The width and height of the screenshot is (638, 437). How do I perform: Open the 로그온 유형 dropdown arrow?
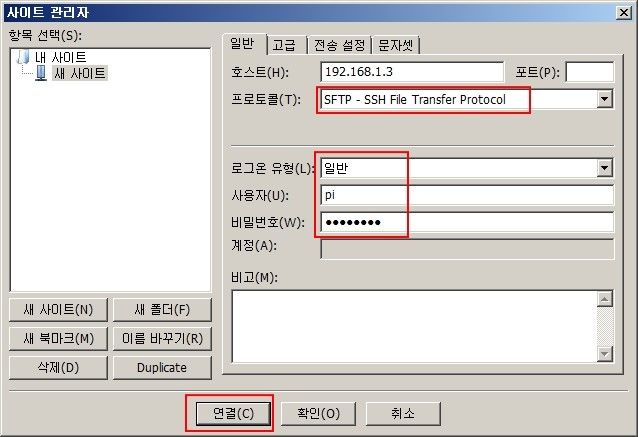point(605,168)
